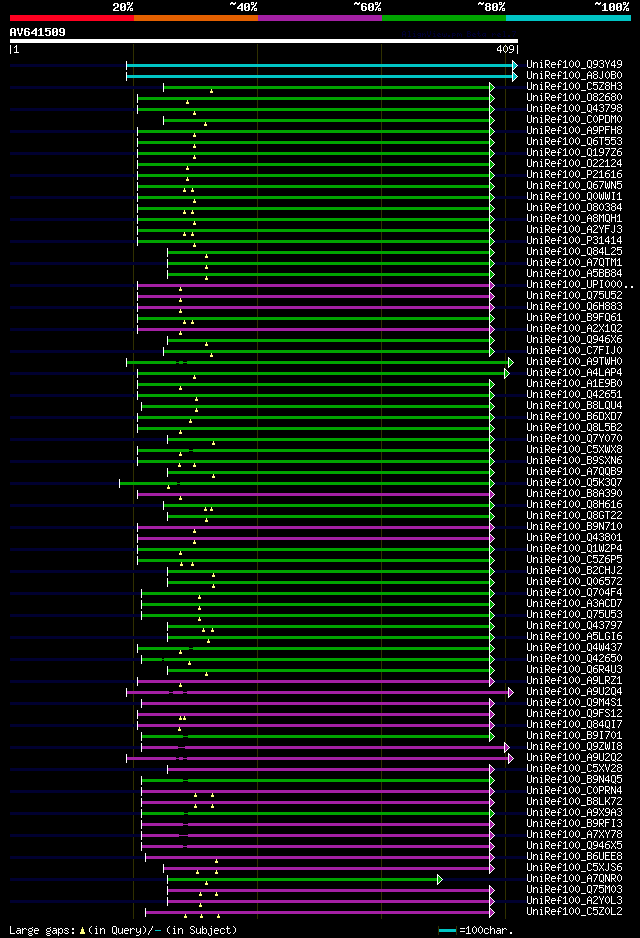Click the UniRef100_Q06572 label
The height and width of the screenshot is (938, 640).
pos(574,581)
